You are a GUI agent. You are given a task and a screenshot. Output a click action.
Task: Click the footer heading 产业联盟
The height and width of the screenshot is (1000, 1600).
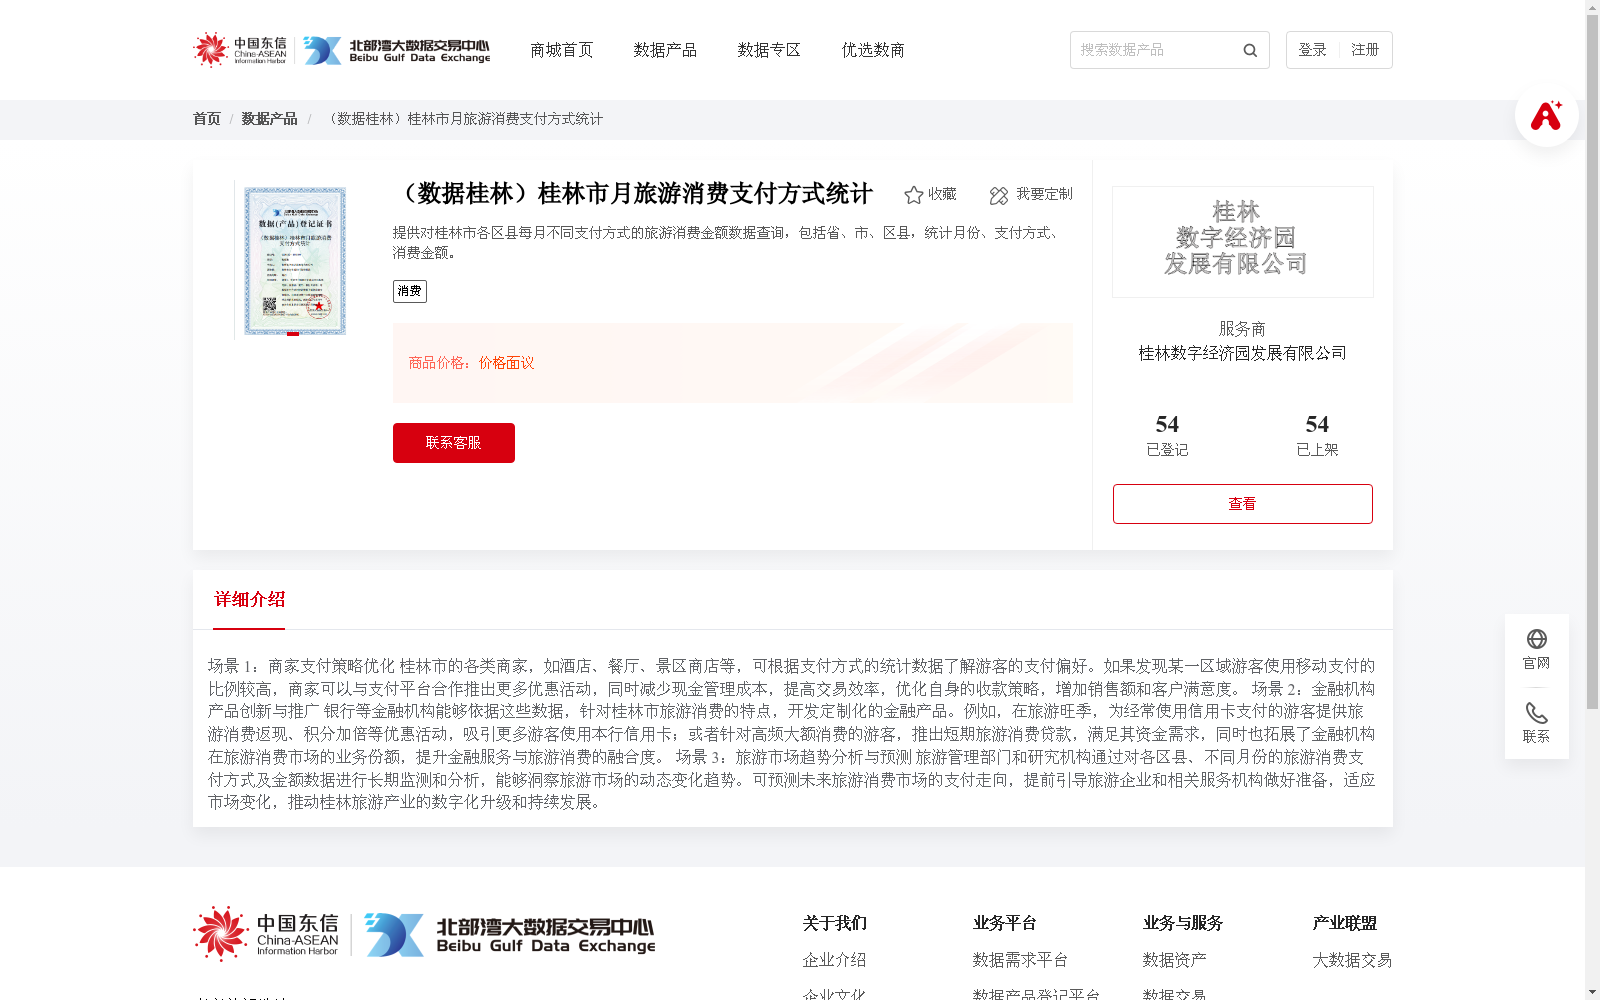[1344, 923]
